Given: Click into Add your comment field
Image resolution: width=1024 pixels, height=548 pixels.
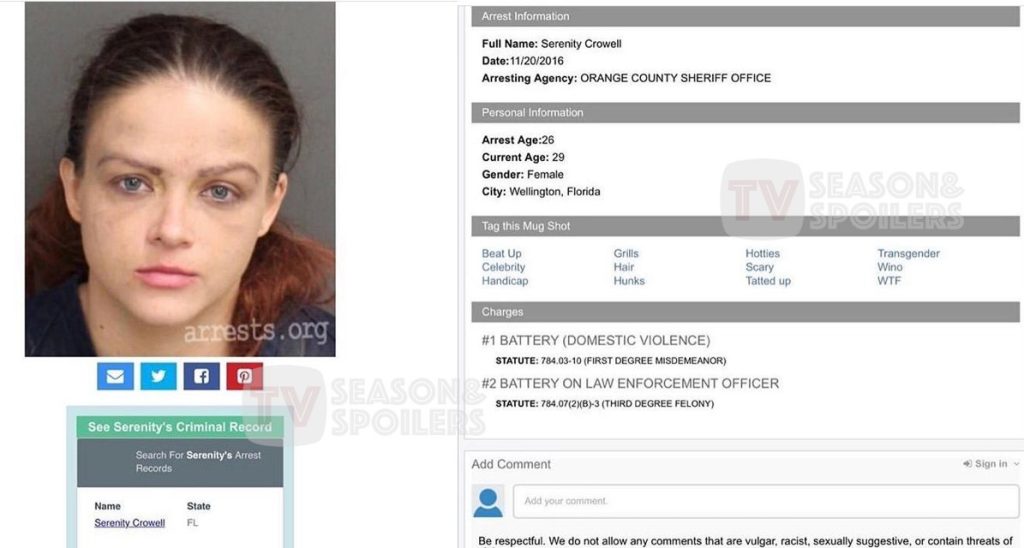Looking at the screenshot, I should [x=766, y=501].
